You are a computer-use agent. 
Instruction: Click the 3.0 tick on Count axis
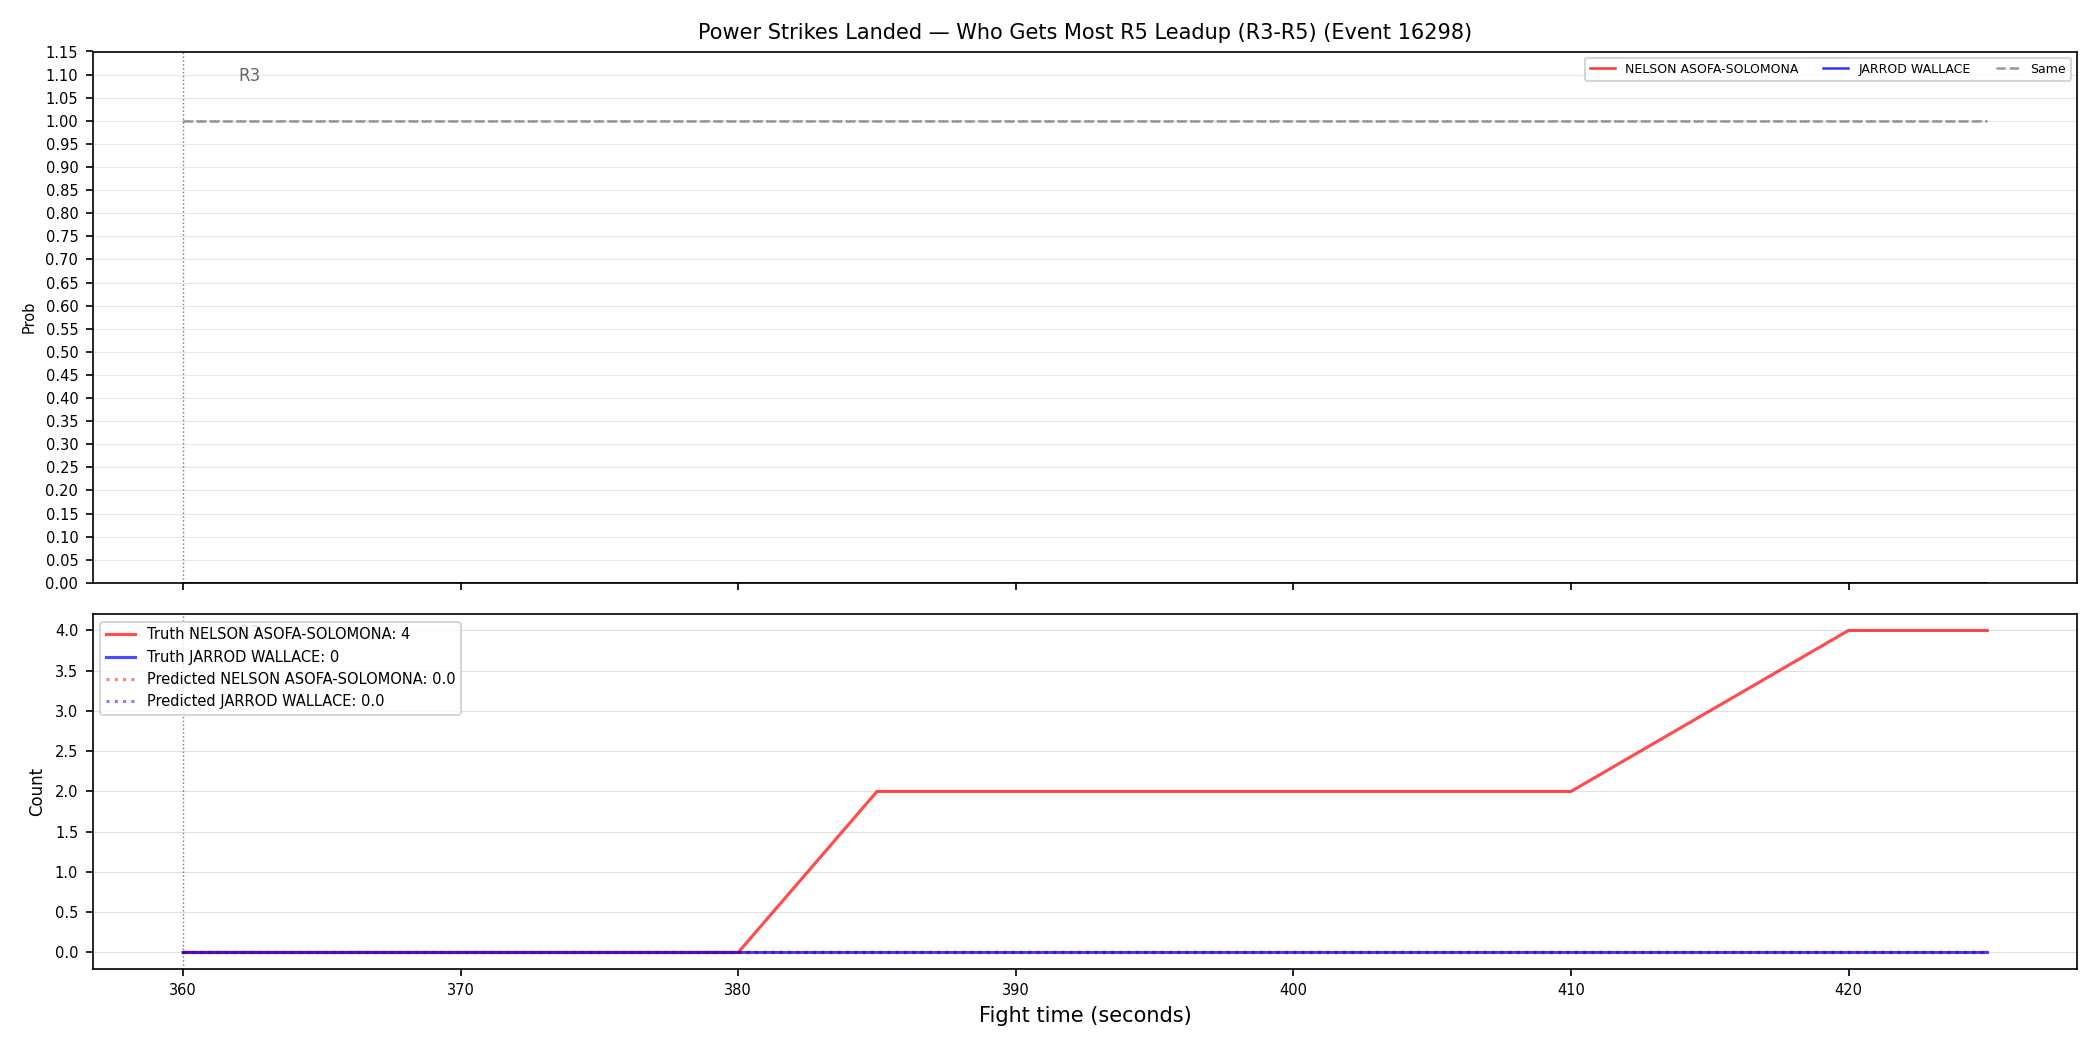point(67,712)
